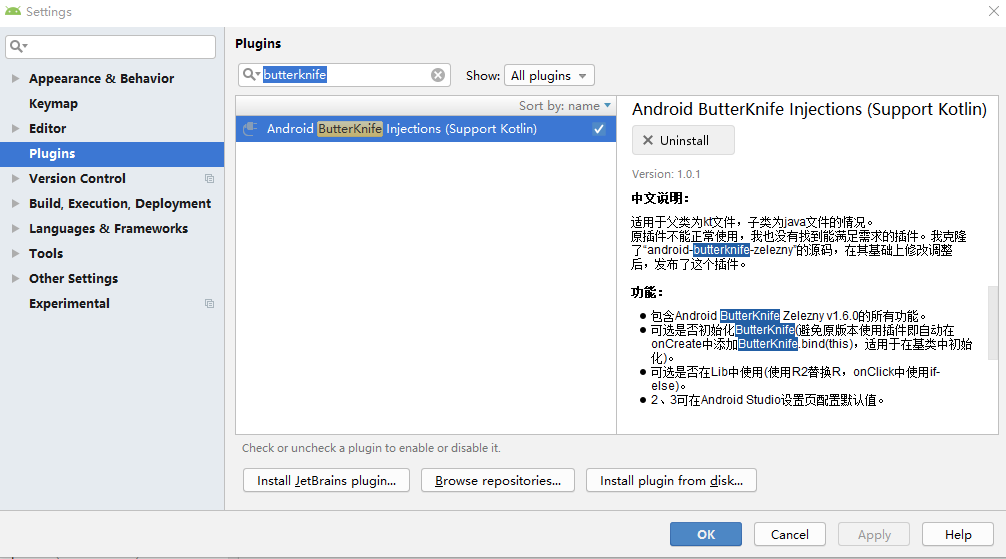Image resolution: width=1006 pixels, height=559 pixels.
Task: Click the ButterKnife plugin row icon
Action: click(251, 128)
